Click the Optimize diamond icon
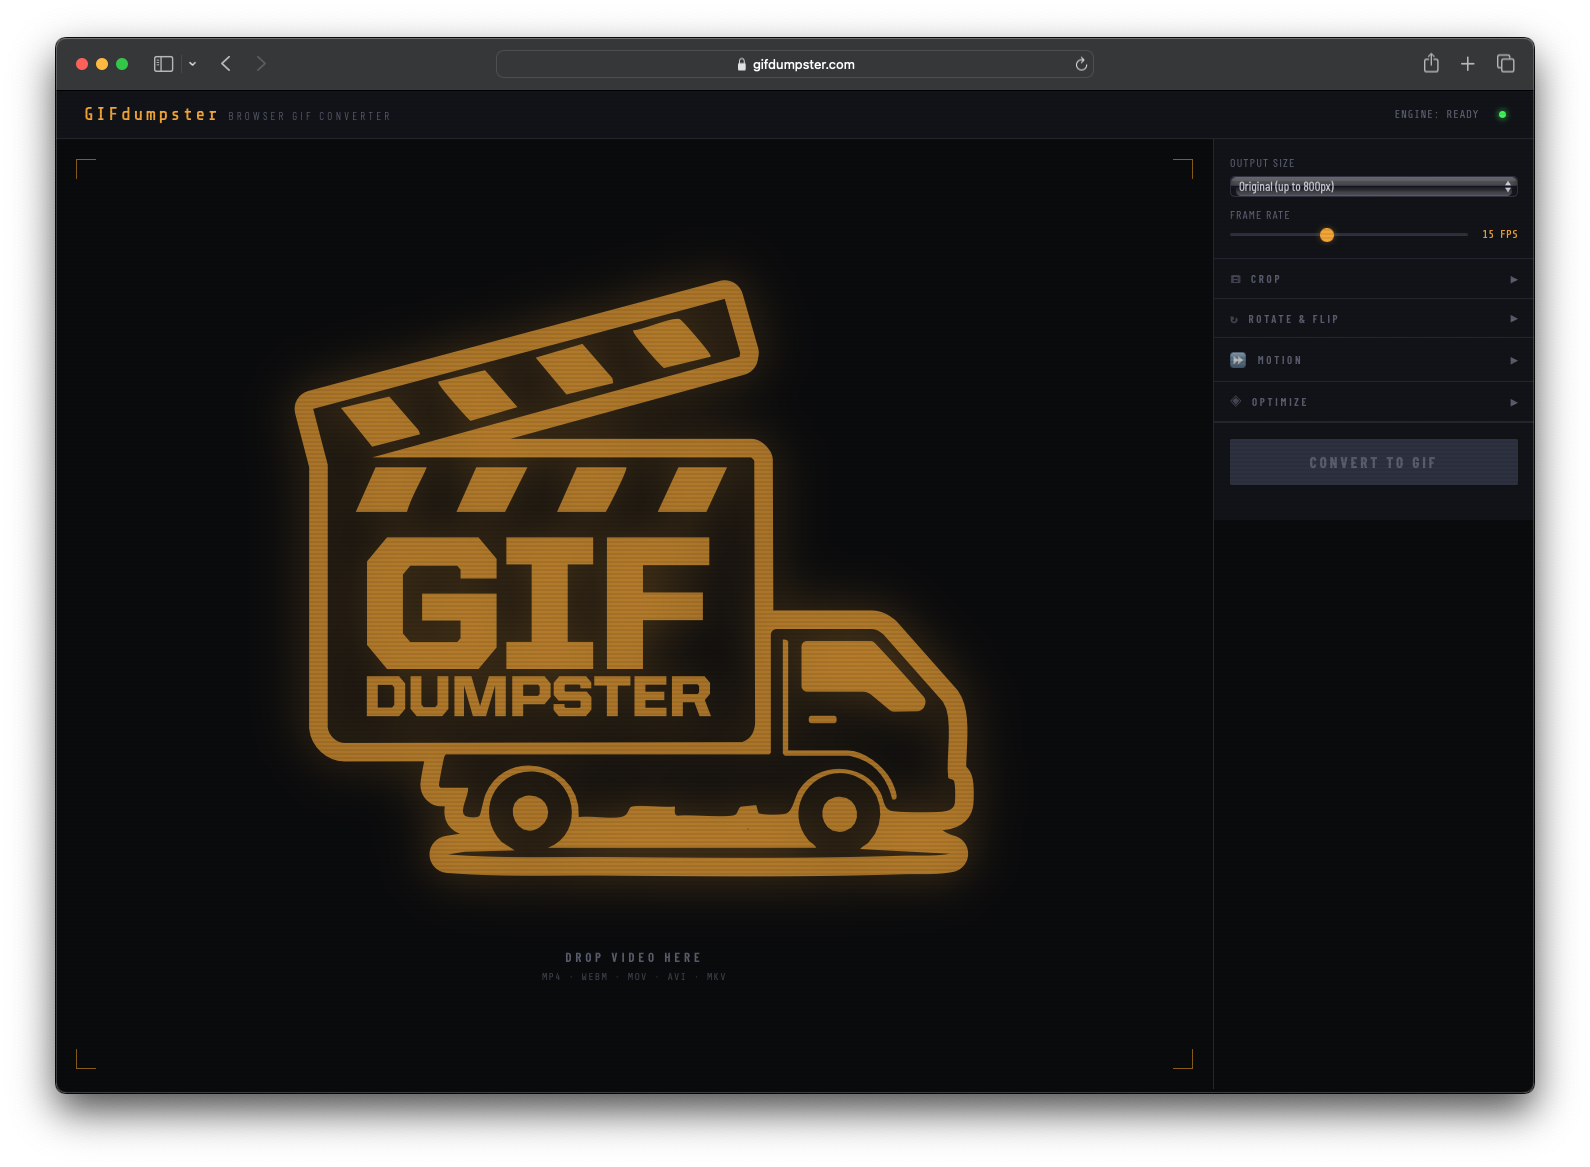 [x=1236, y=401]
